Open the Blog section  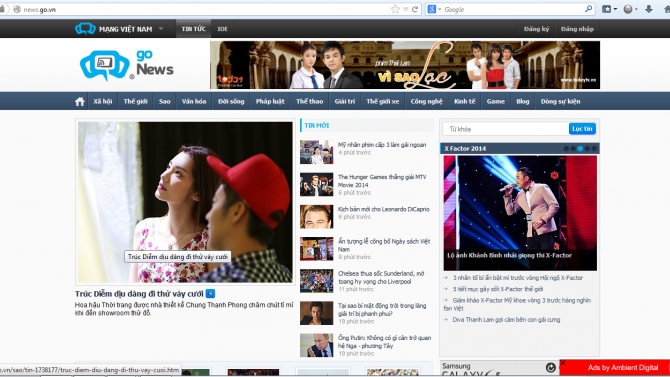coord(523,101)
